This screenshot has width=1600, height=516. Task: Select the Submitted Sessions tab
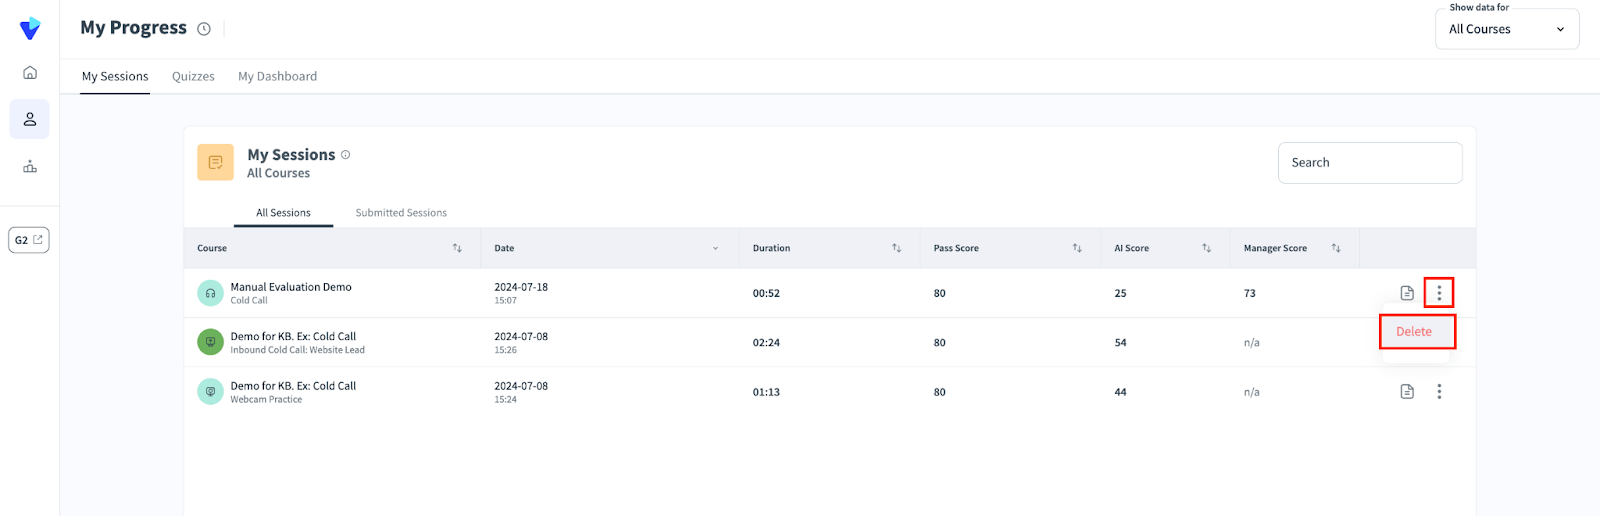(401, 213)
